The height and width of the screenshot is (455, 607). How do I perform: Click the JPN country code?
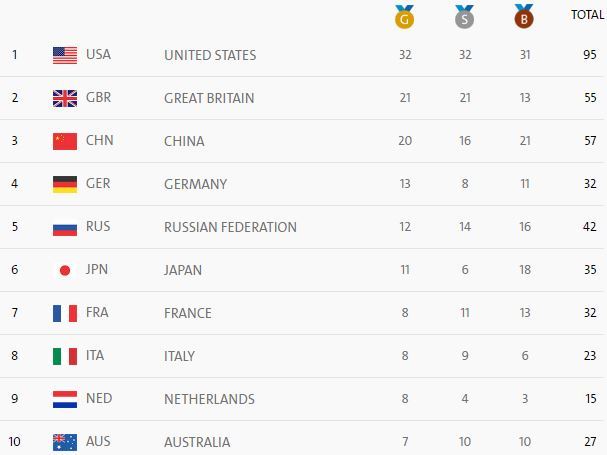click(99, 270)
